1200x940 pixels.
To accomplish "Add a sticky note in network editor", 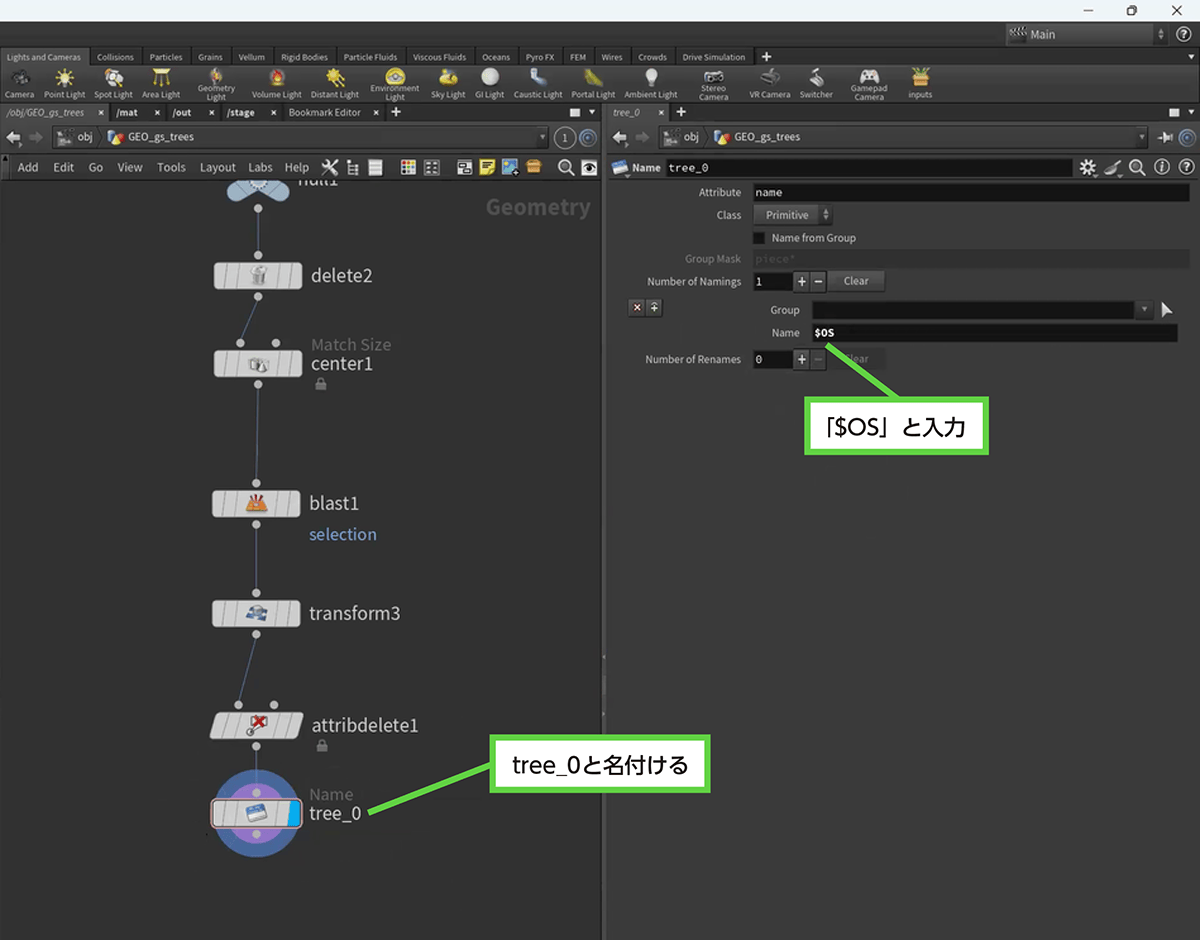I will [x=487, y=167].
